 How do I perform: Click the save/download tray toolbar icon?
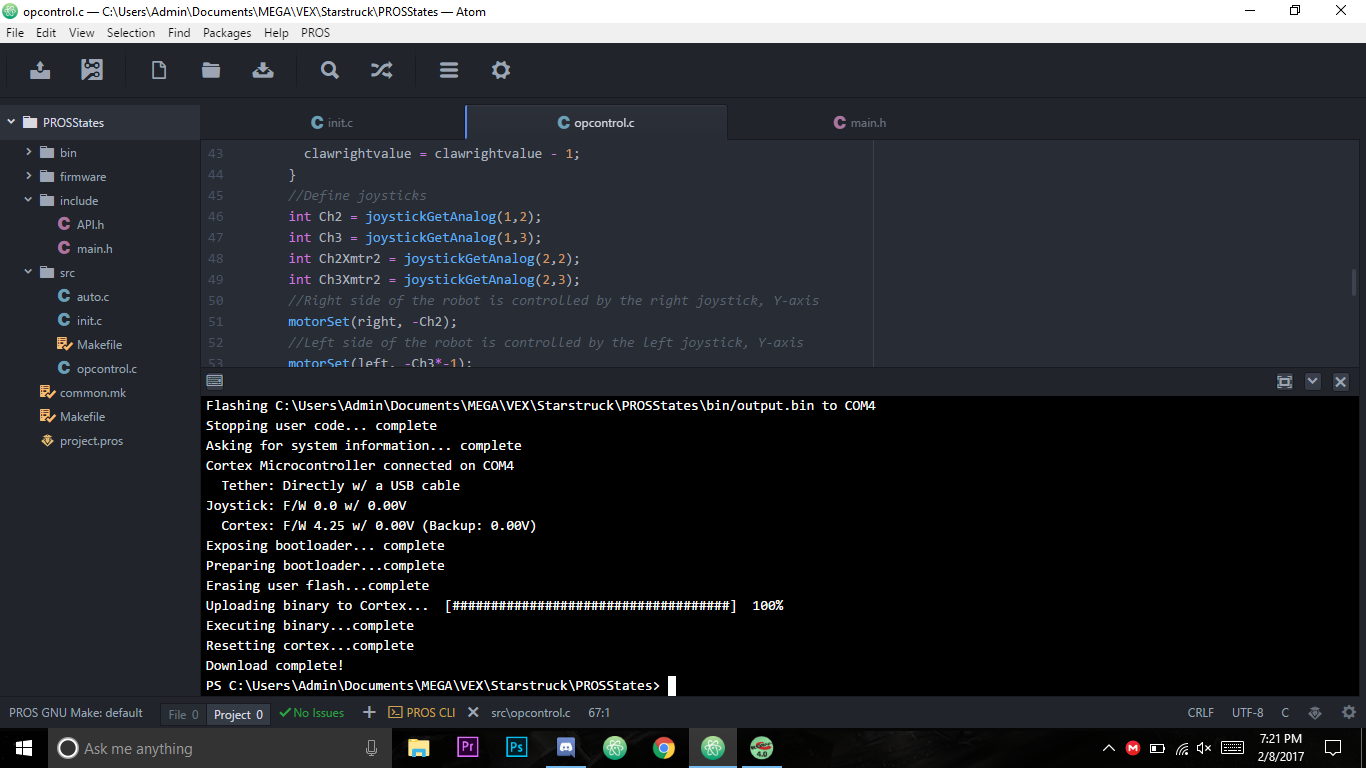click(x=263, y=70)
